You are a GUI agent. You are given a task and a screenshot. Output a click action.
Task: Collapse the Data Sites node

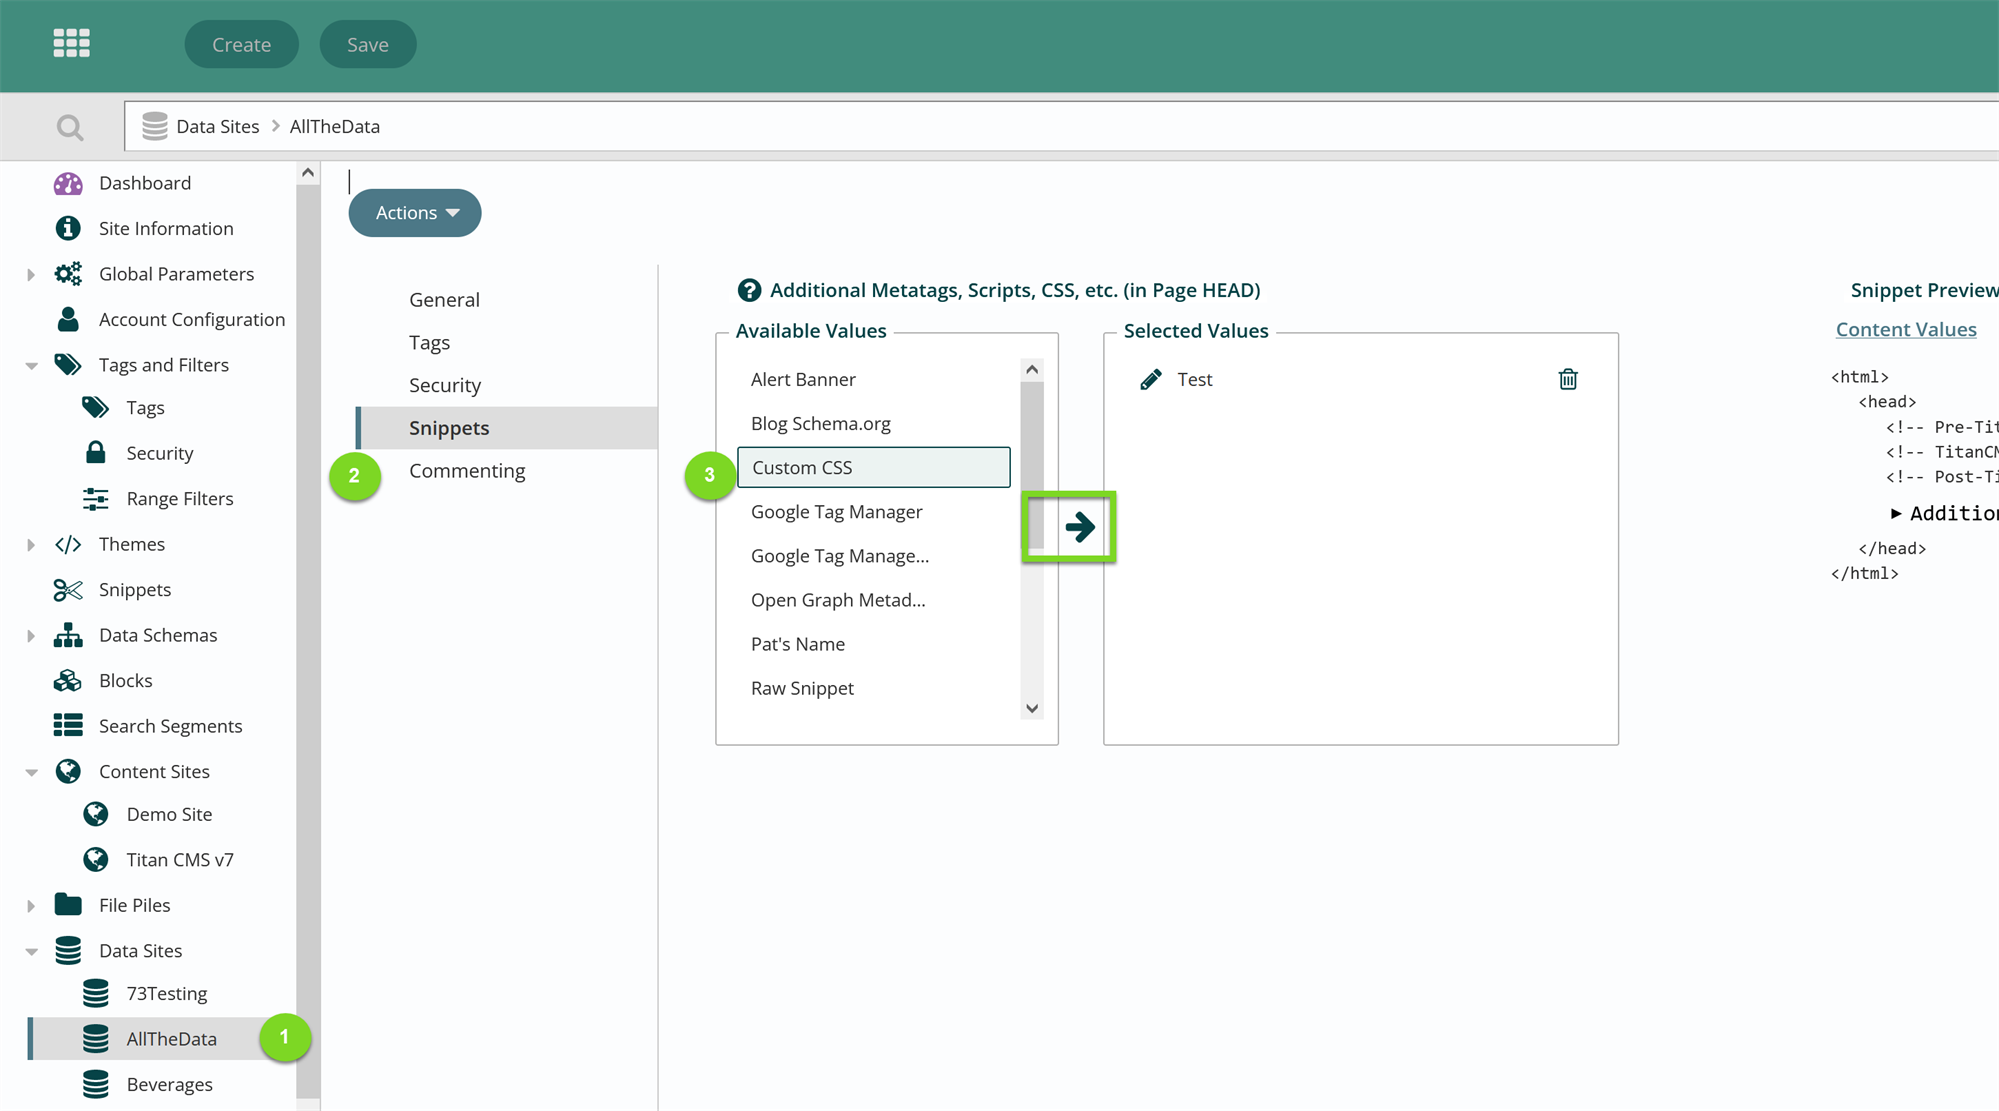31,951
